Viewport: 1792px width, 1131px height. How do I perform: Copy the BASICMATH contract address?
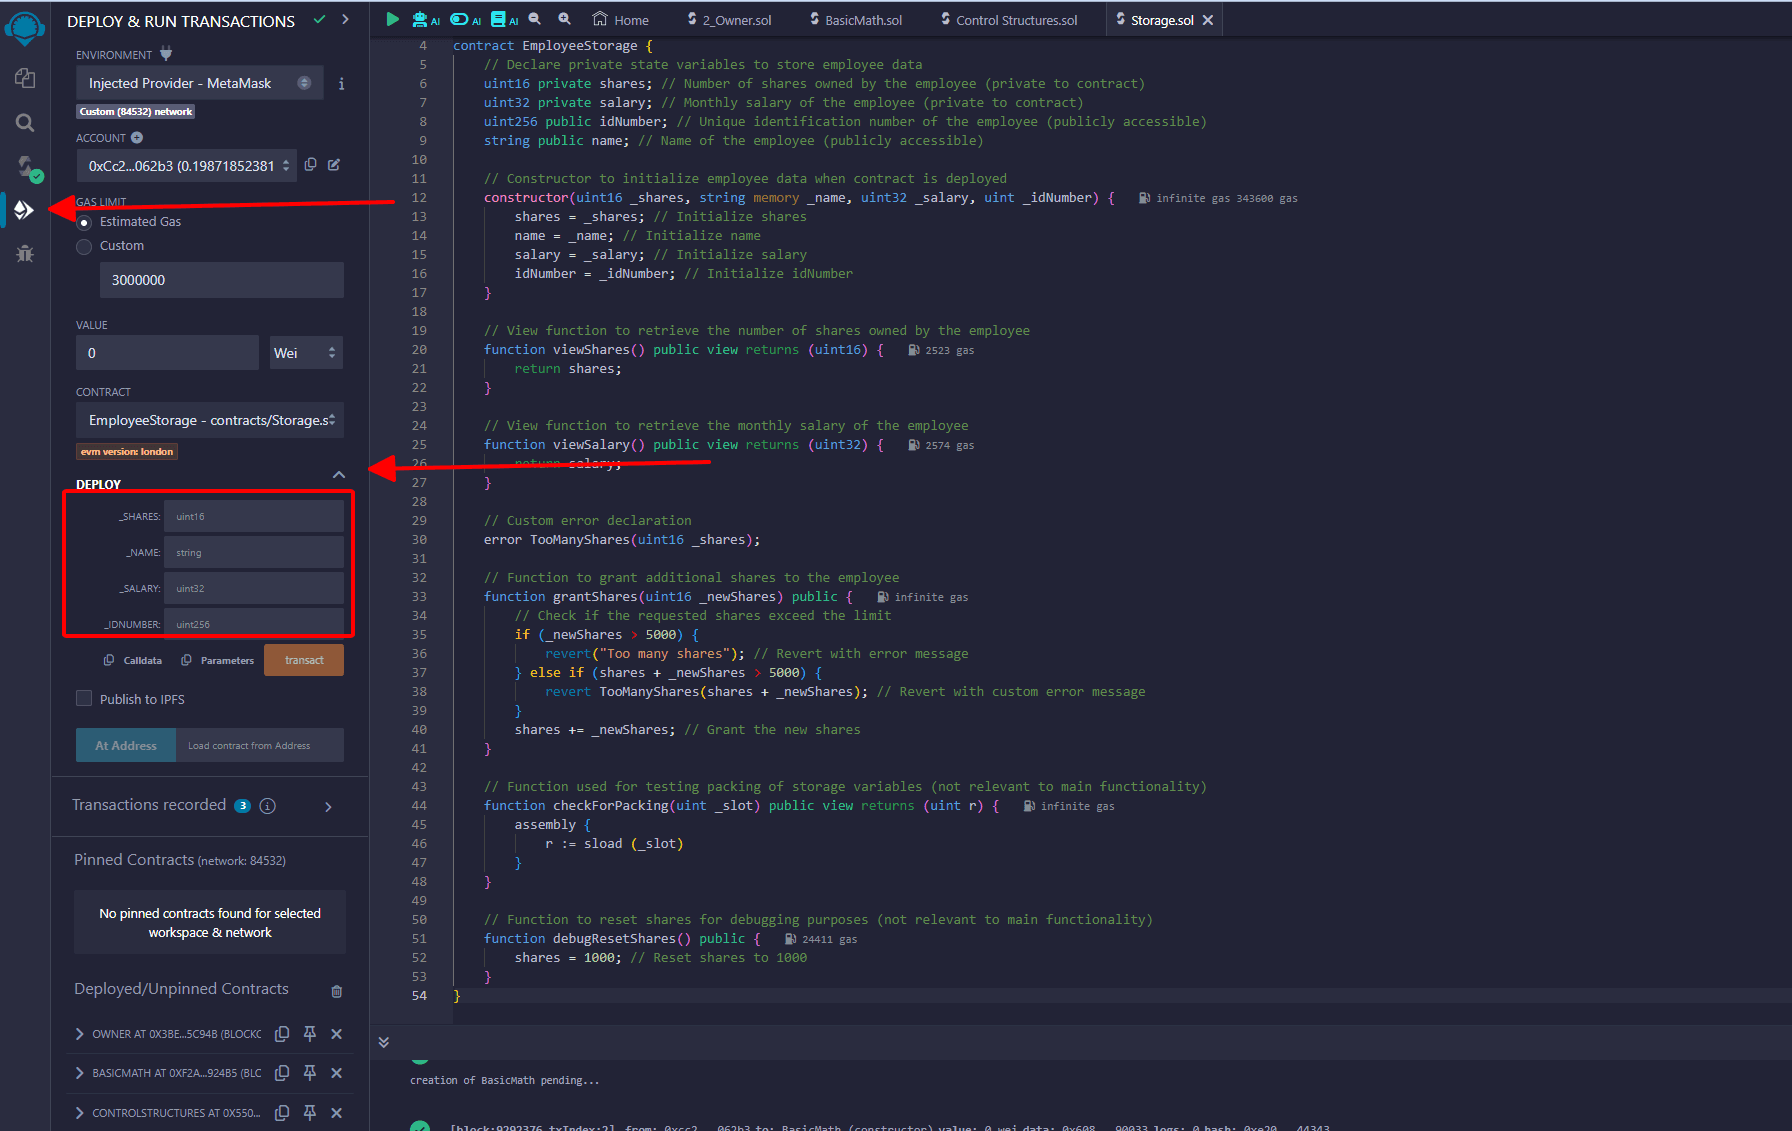(x=282, y=1073)
